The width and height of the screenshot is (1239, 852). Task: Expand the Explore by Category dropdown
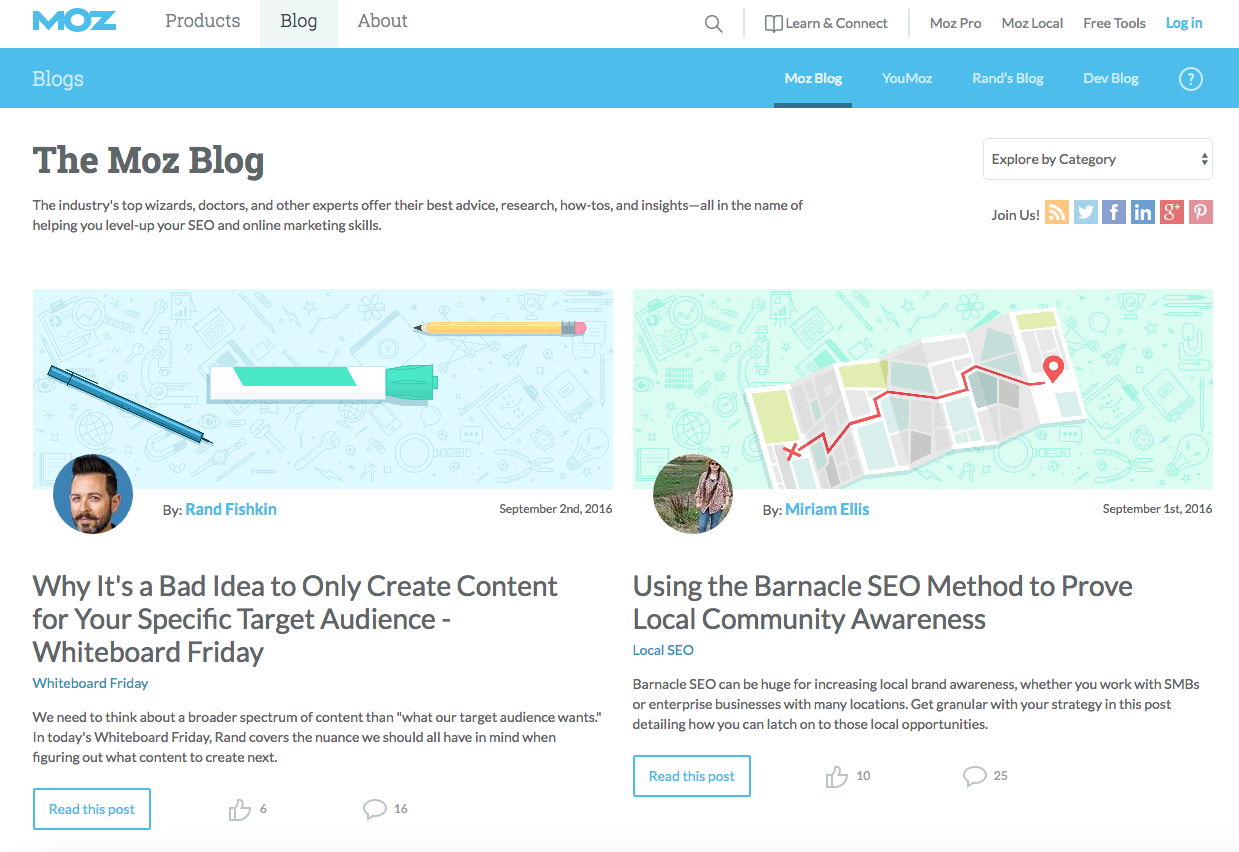[x=1097, y=159]
